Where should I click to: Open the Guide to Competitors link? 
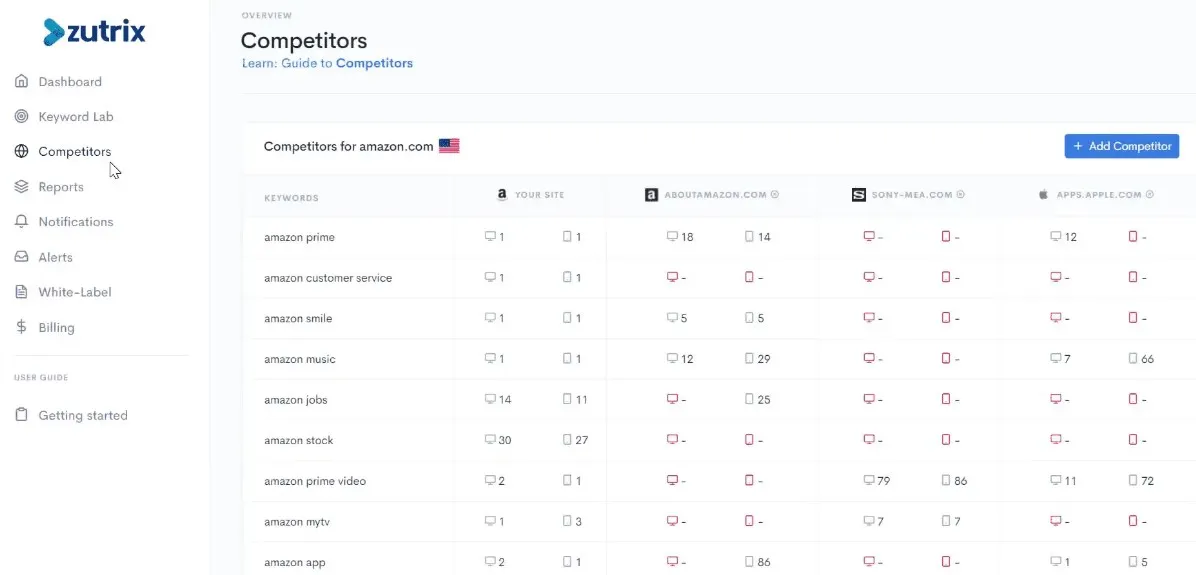327,63
